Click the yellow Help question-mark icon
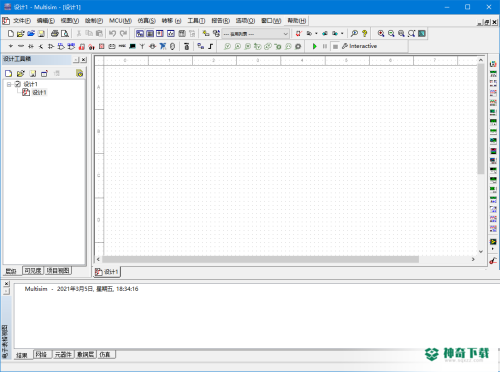 click(x=365, y=33)
